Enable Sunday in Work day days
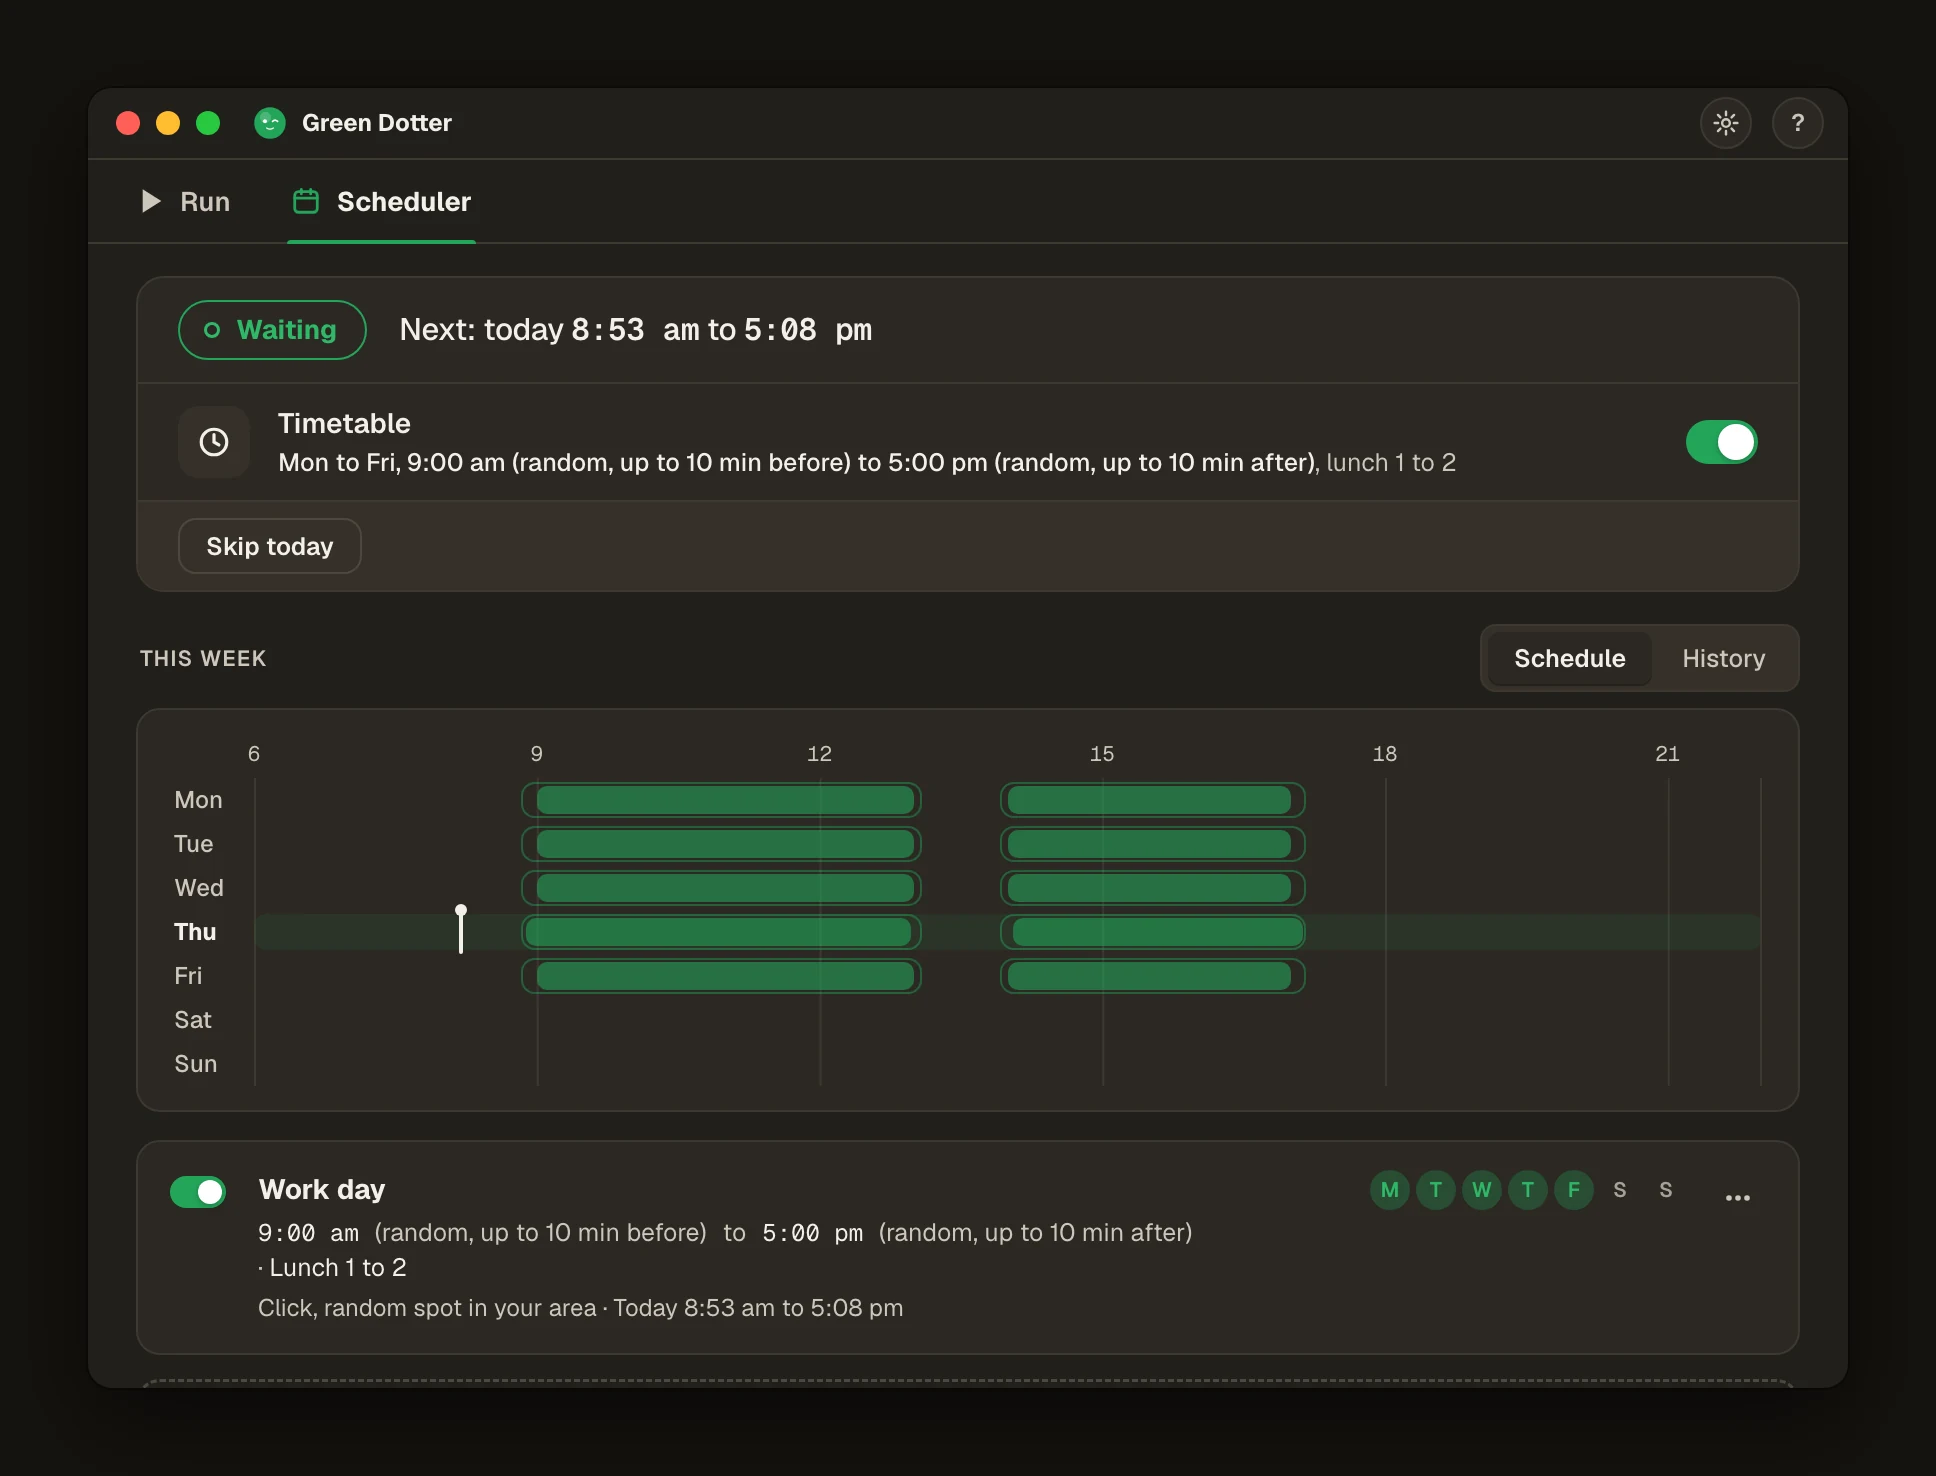 click(1666, 1190)
